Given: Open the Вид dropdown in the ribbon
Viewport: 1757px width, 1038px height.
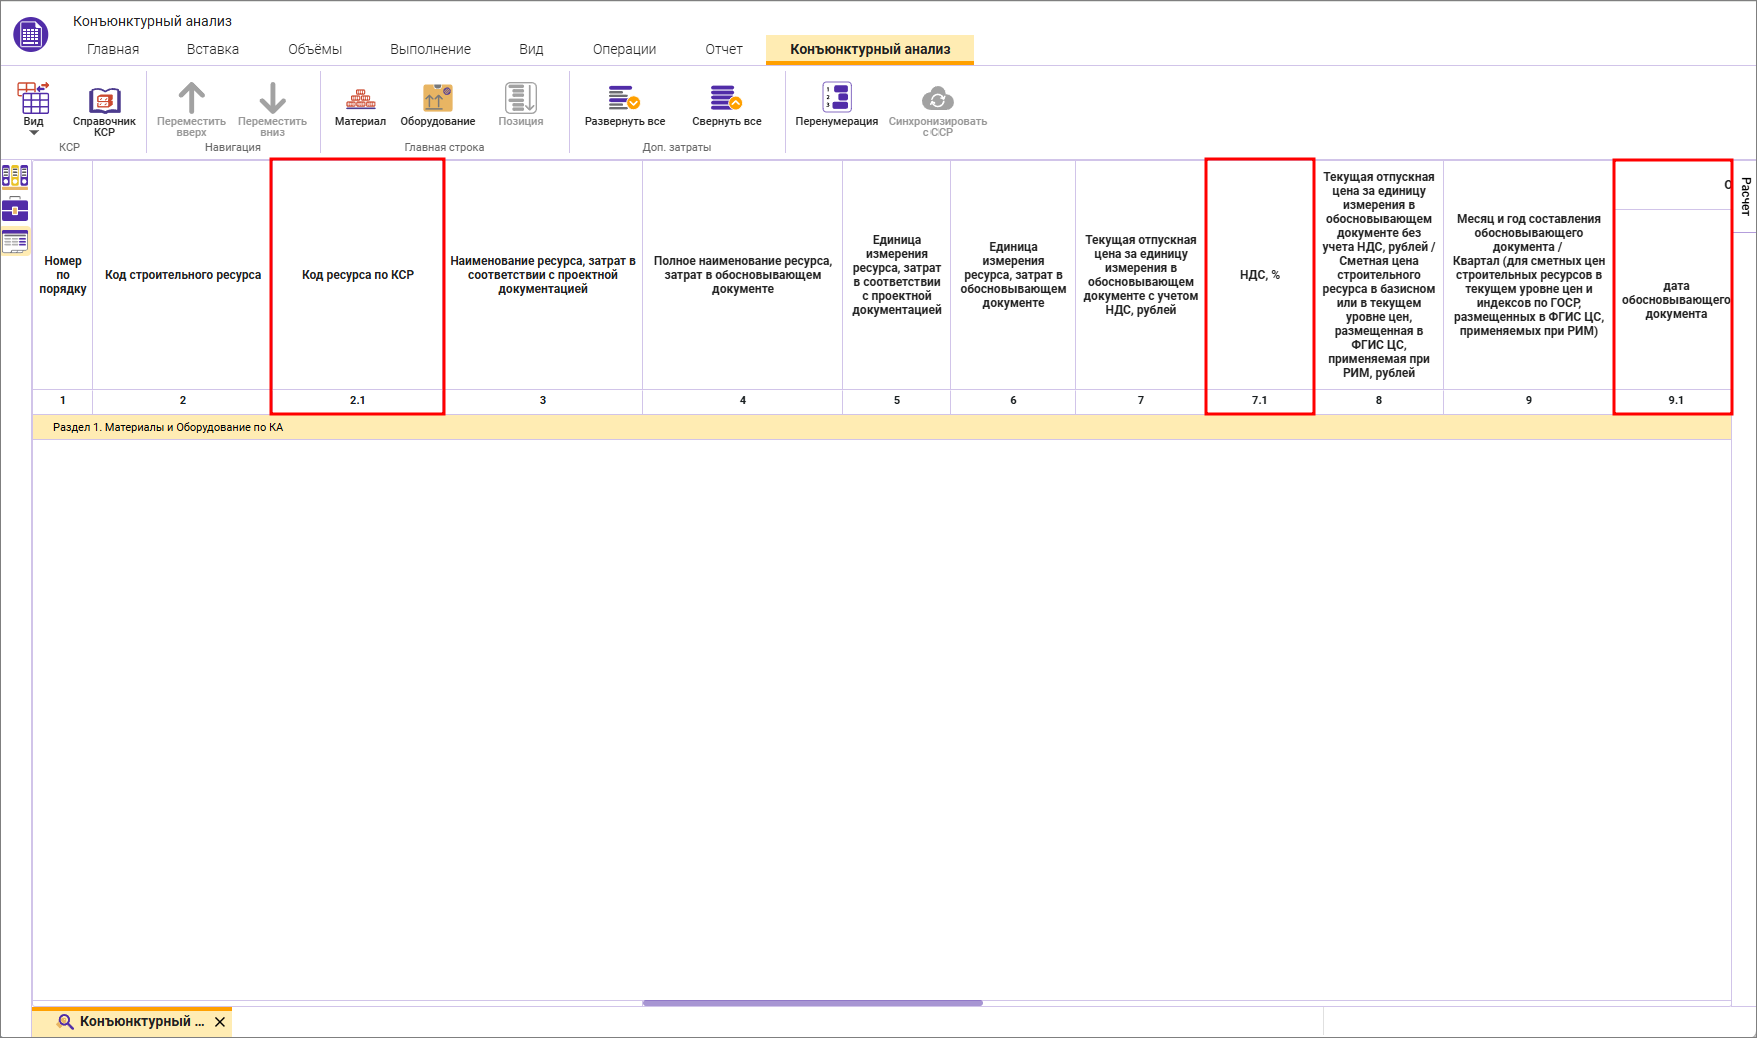Looking at the screenshot, I should pos(34,109).
